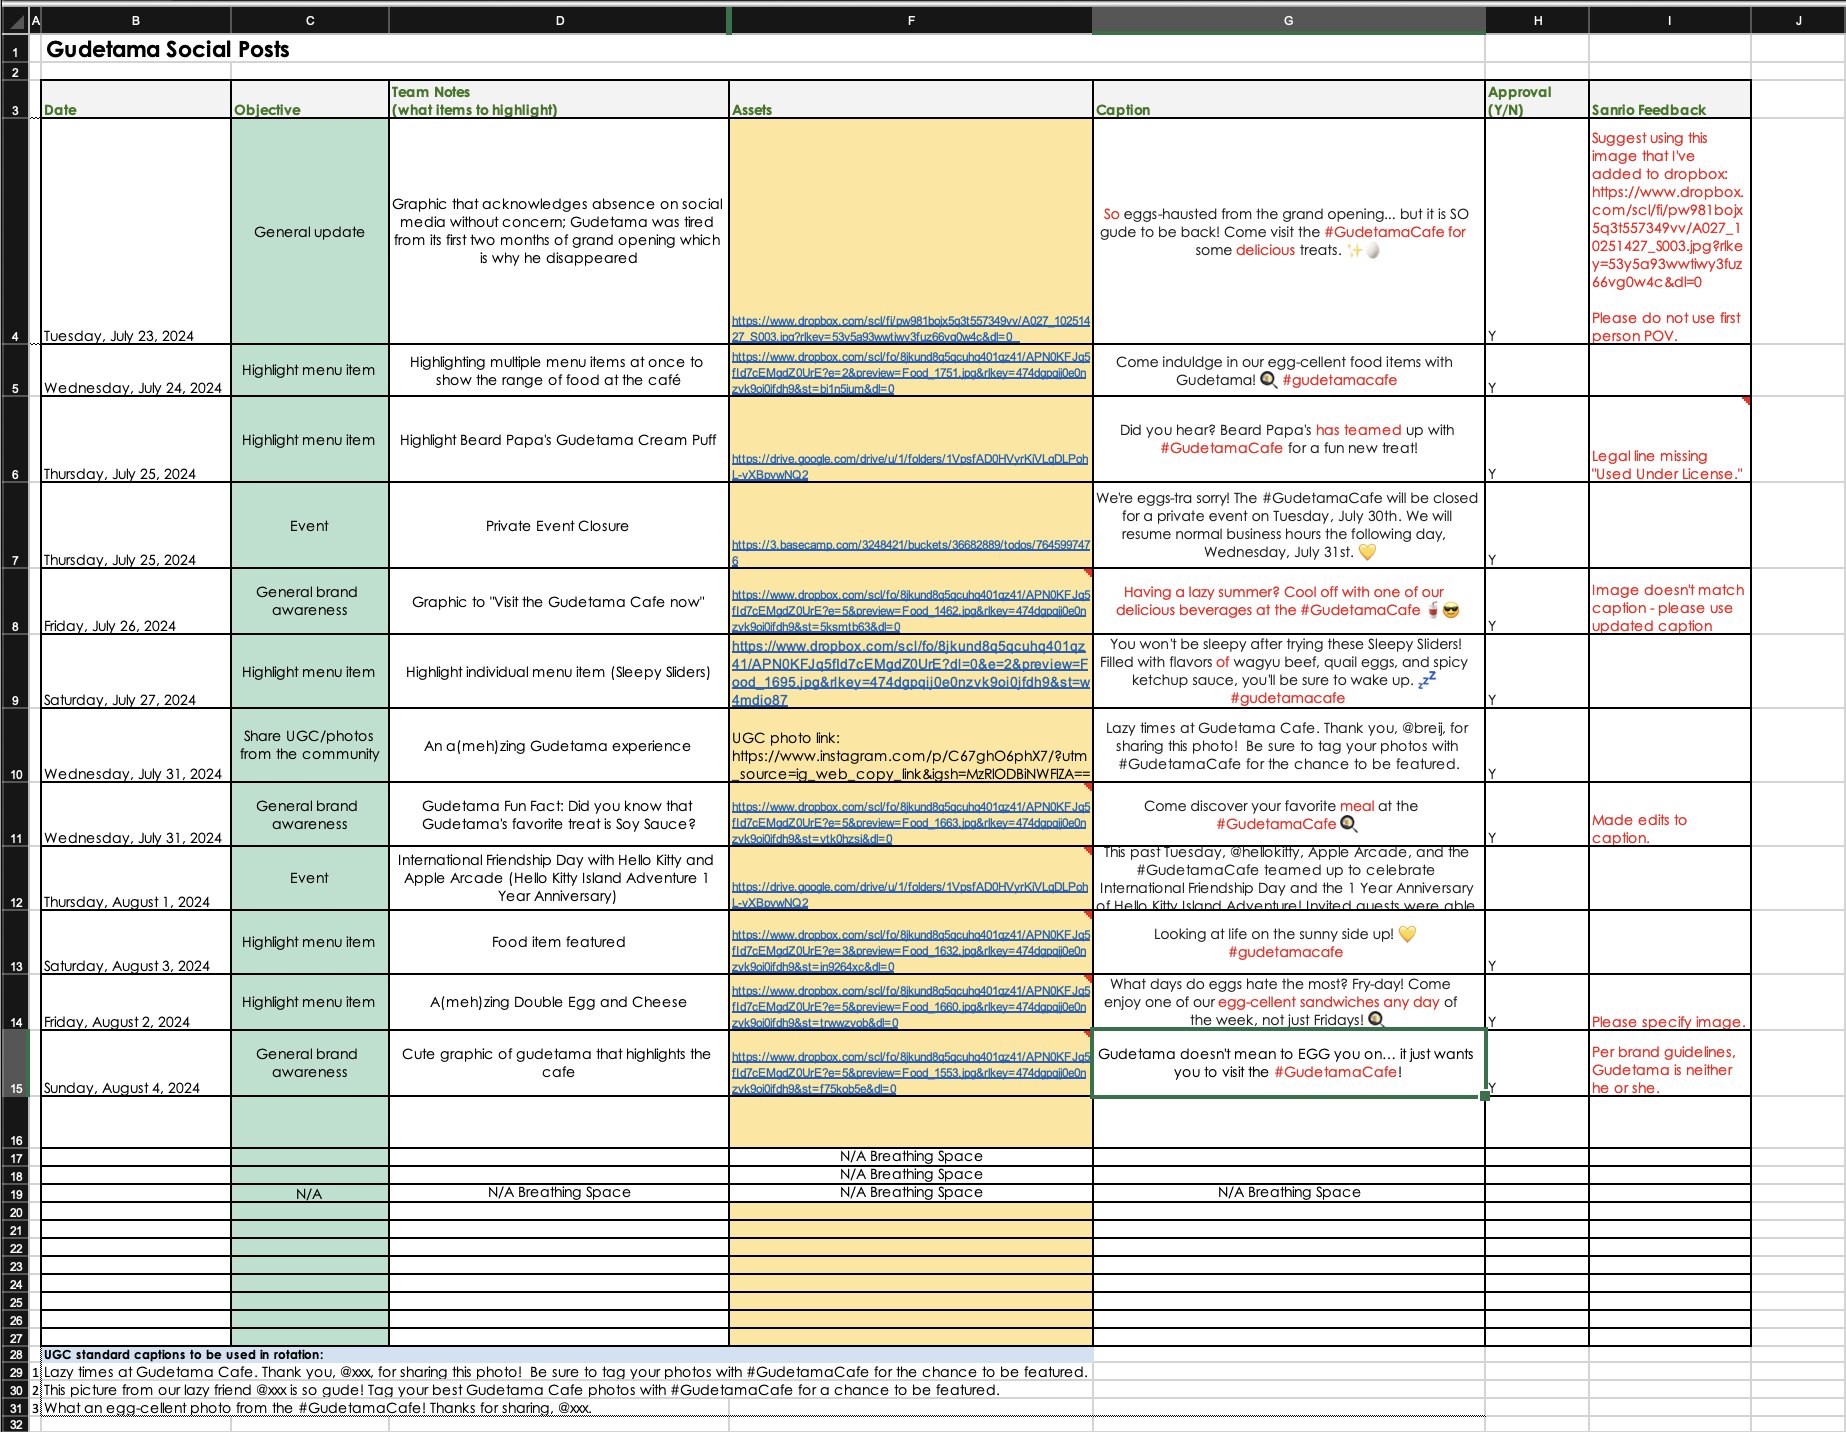Select 'Gudetama doesn't mean to EGG you on' caption

point(1288,1064)
